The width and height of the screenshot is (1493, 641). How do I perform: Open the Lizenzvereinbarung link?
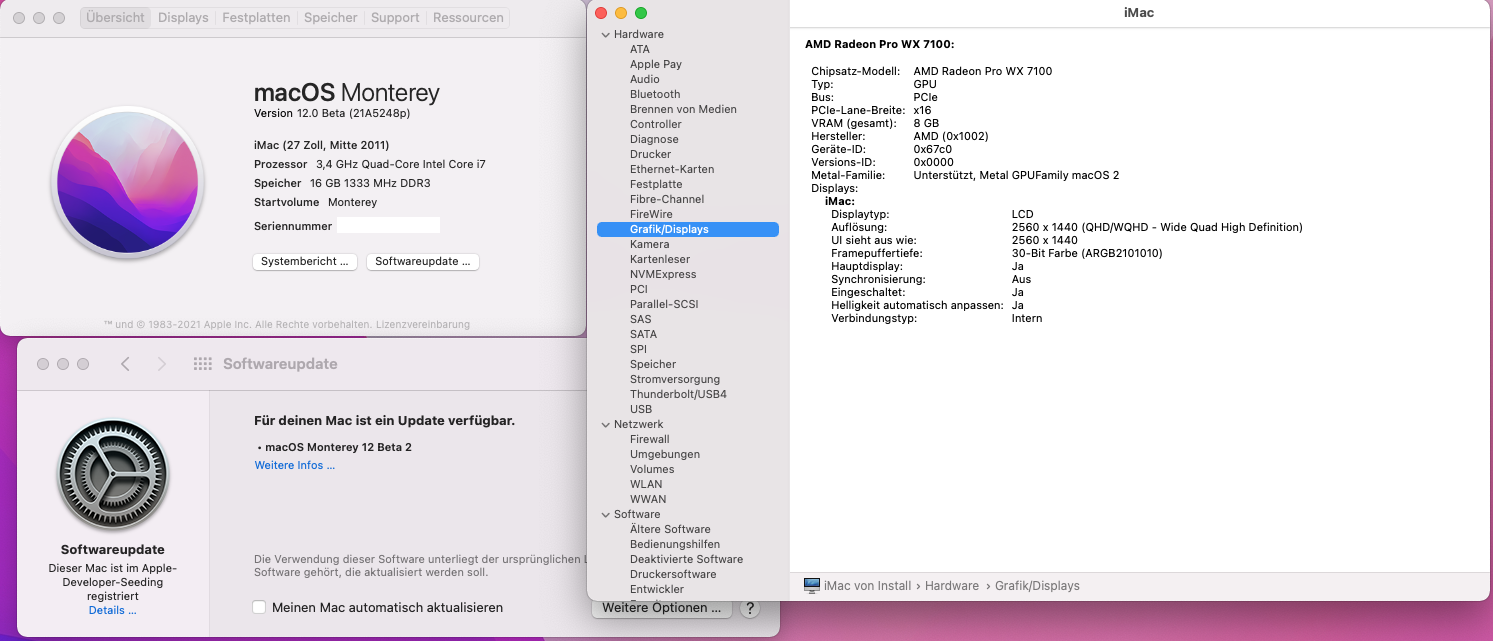pos(422,324)
